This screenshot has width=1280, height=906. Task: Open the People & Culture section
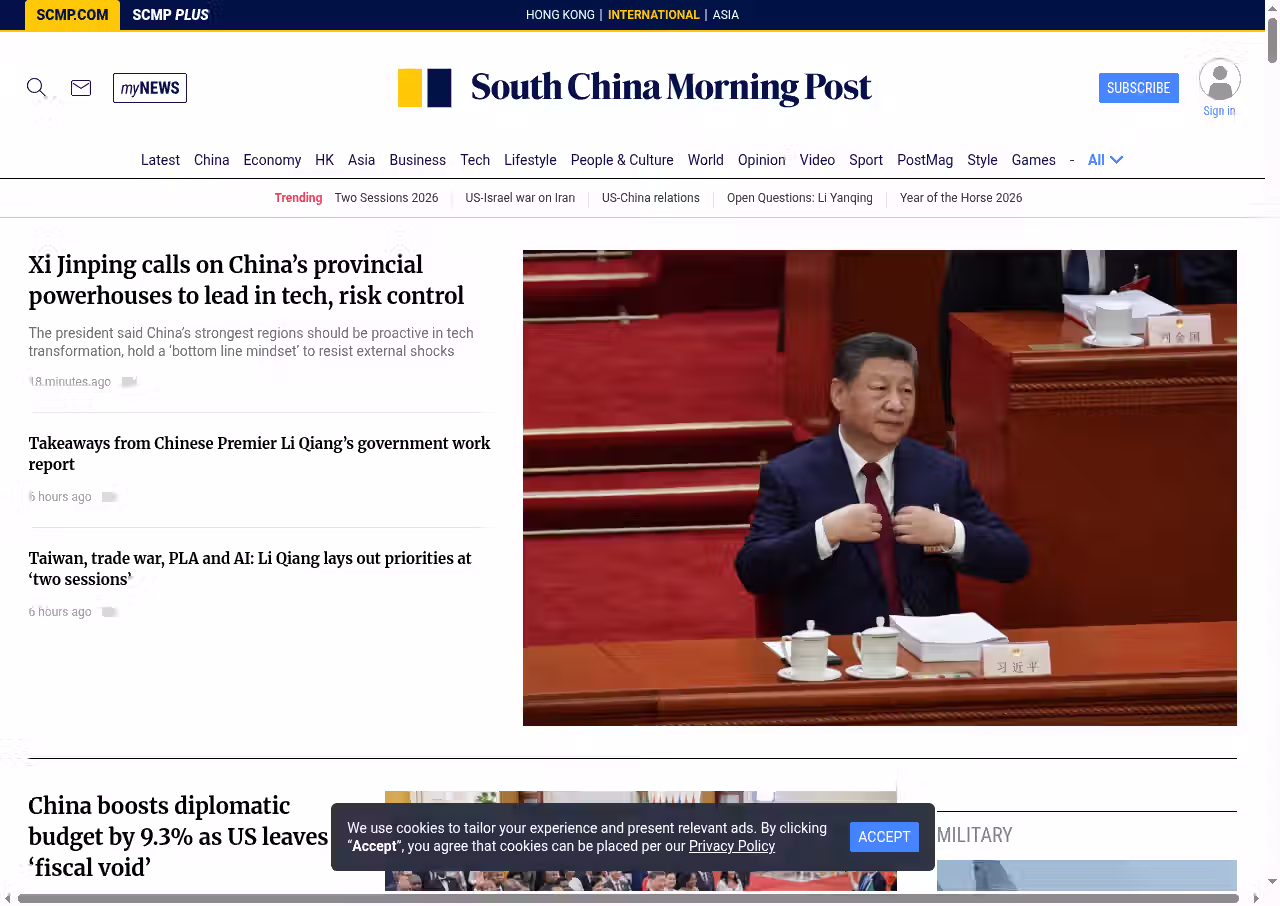click(621, 160)
